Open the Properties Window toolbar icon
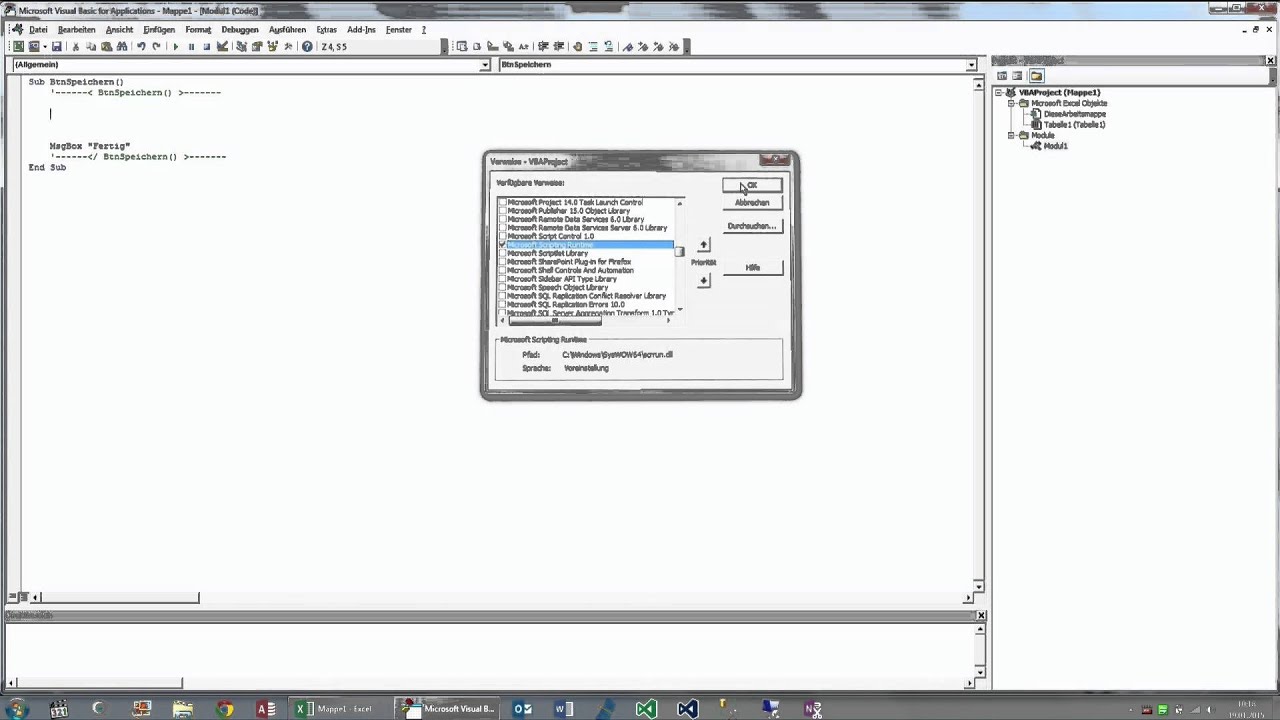1280x720 pixels. (256, 46)
